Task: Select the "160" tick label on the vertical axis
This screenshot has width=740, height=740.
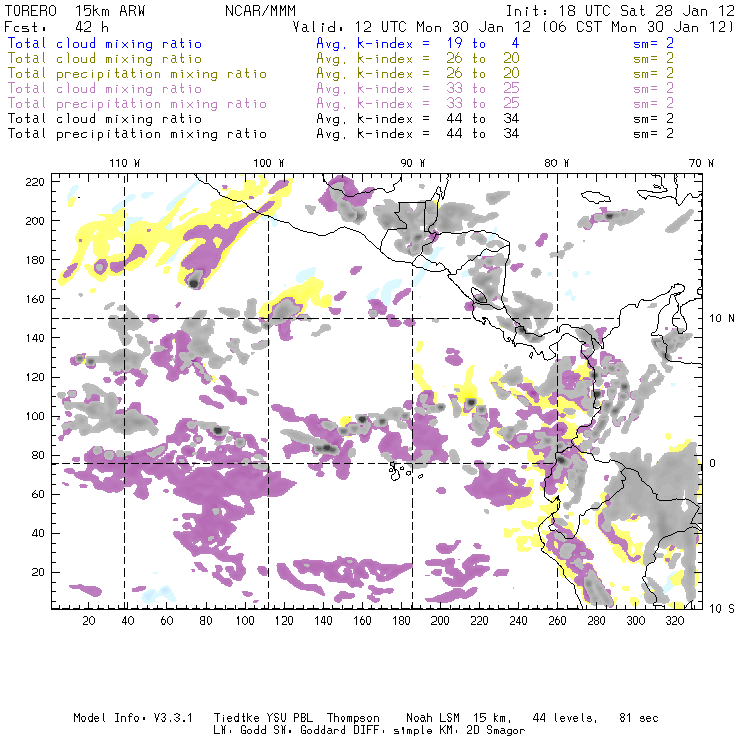Action: [35, 299]
